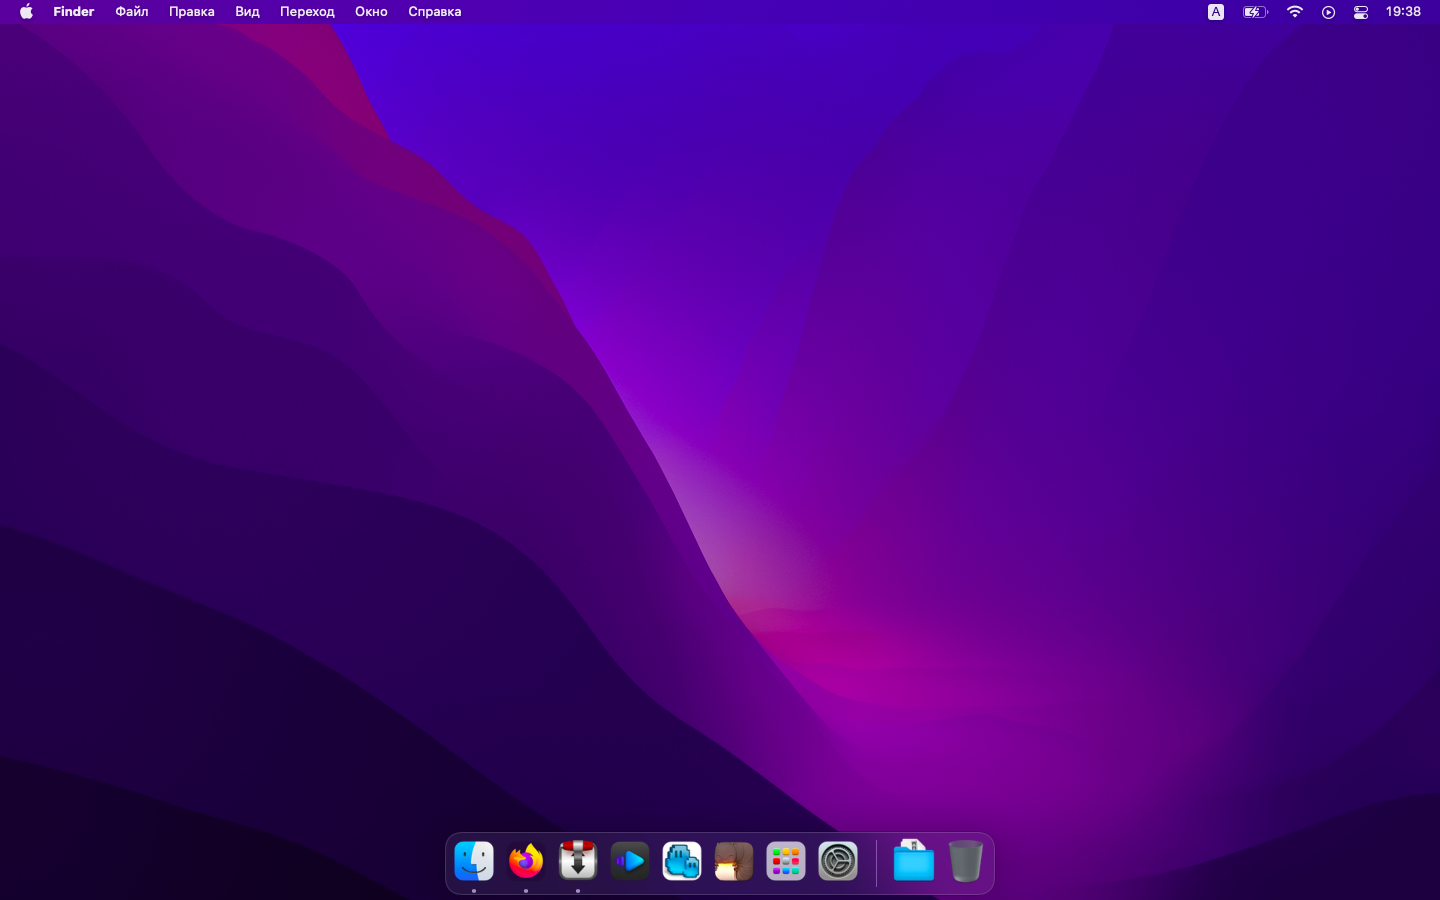Expand the Переход menu

coord(307,12)
